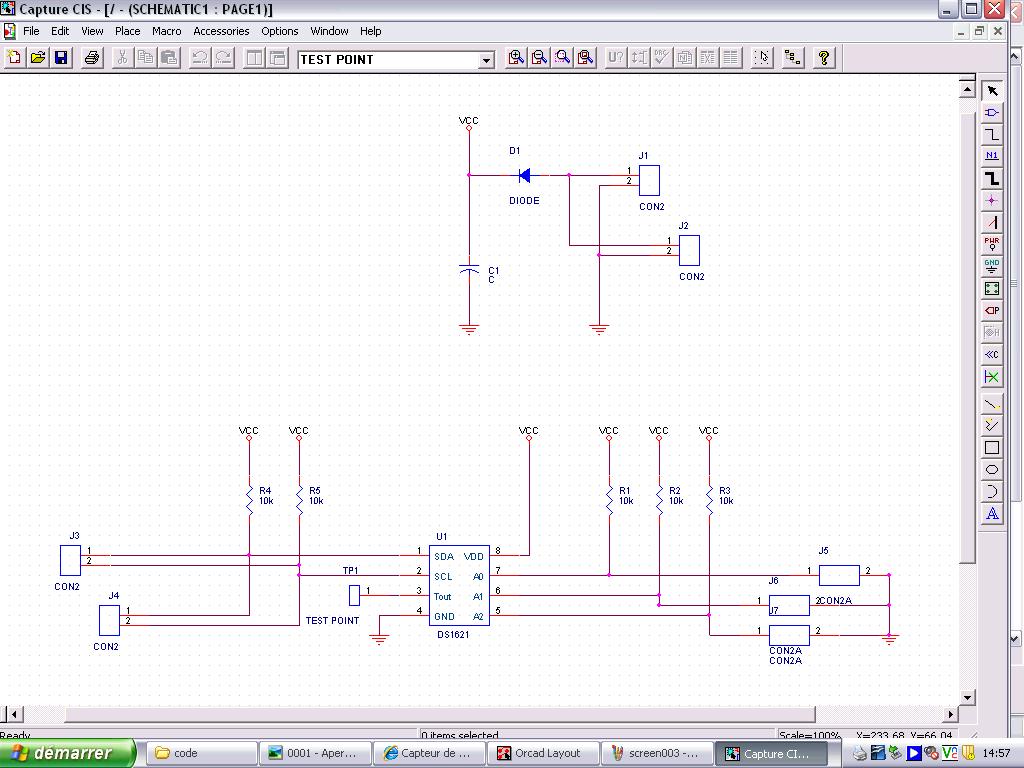The height and width of the screenshot is (768, 1024).
Task: Select the Place Hierarchical Block tool
Action: tap(992, 289)
